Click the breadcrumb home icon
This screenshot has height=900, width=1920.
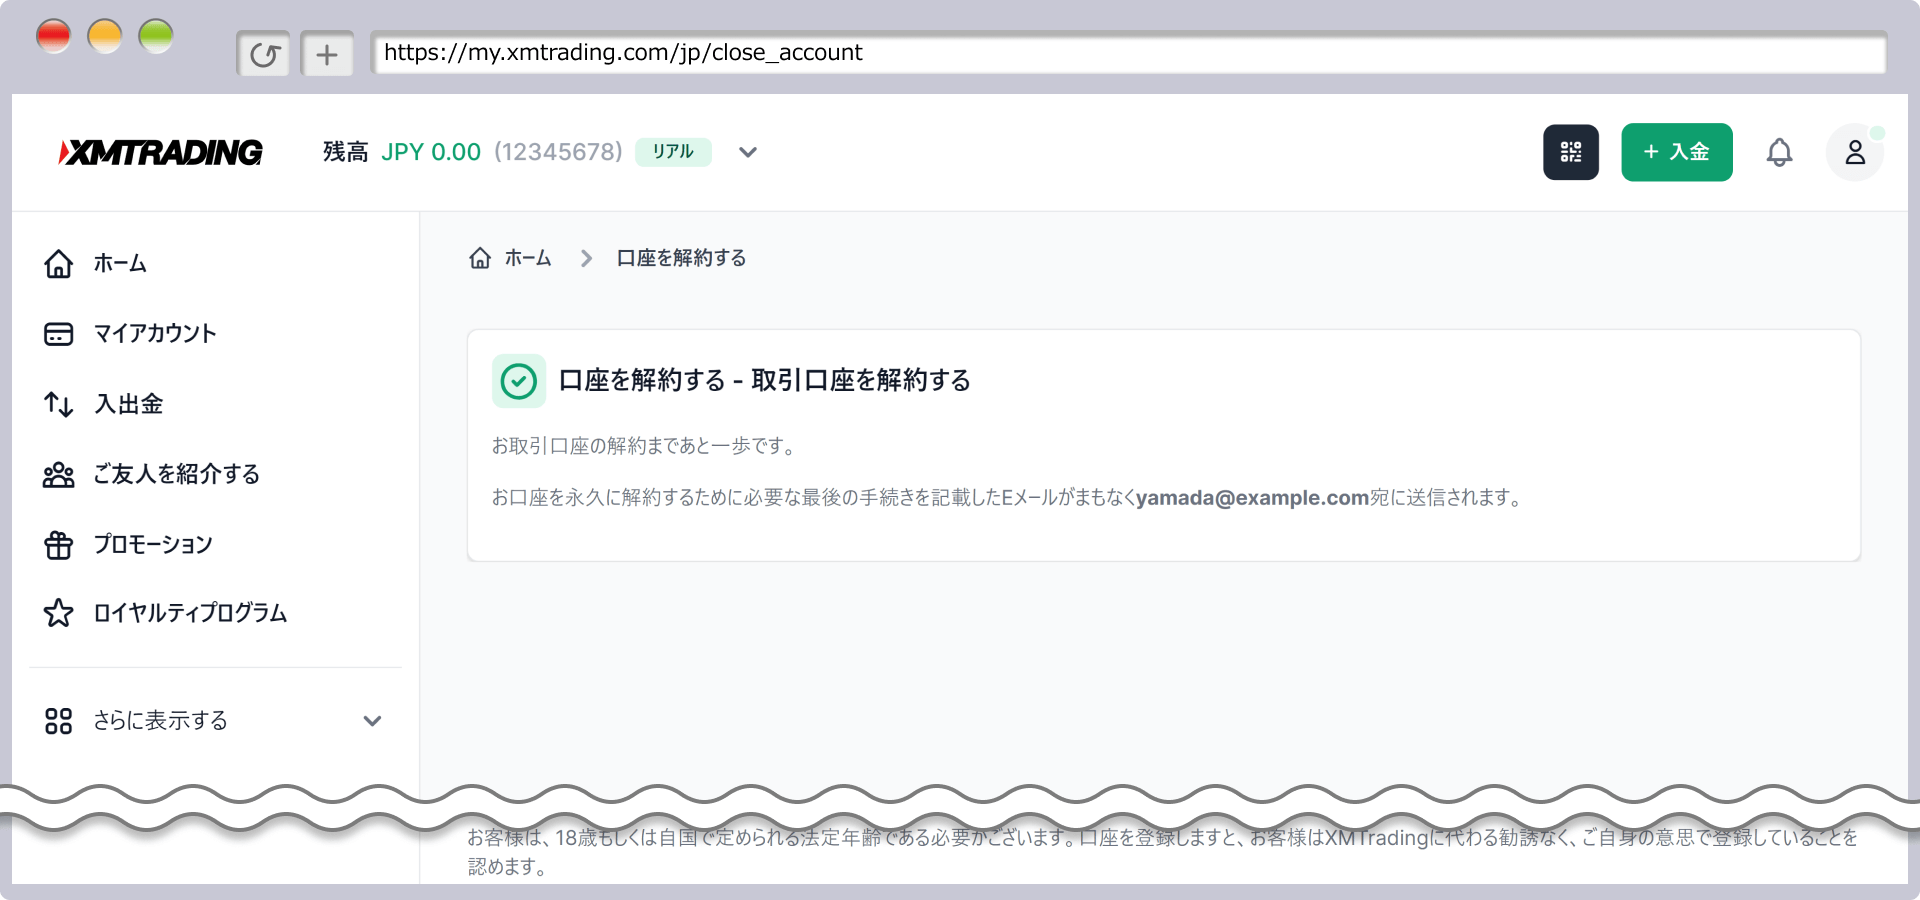click(x=480, y=258)
